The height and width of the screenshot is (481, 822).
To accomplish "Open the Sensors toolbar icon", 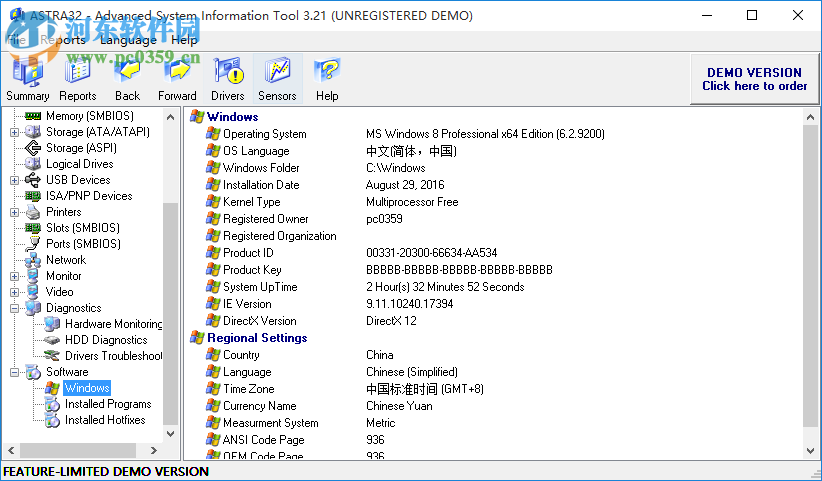I will click(277, 79).
